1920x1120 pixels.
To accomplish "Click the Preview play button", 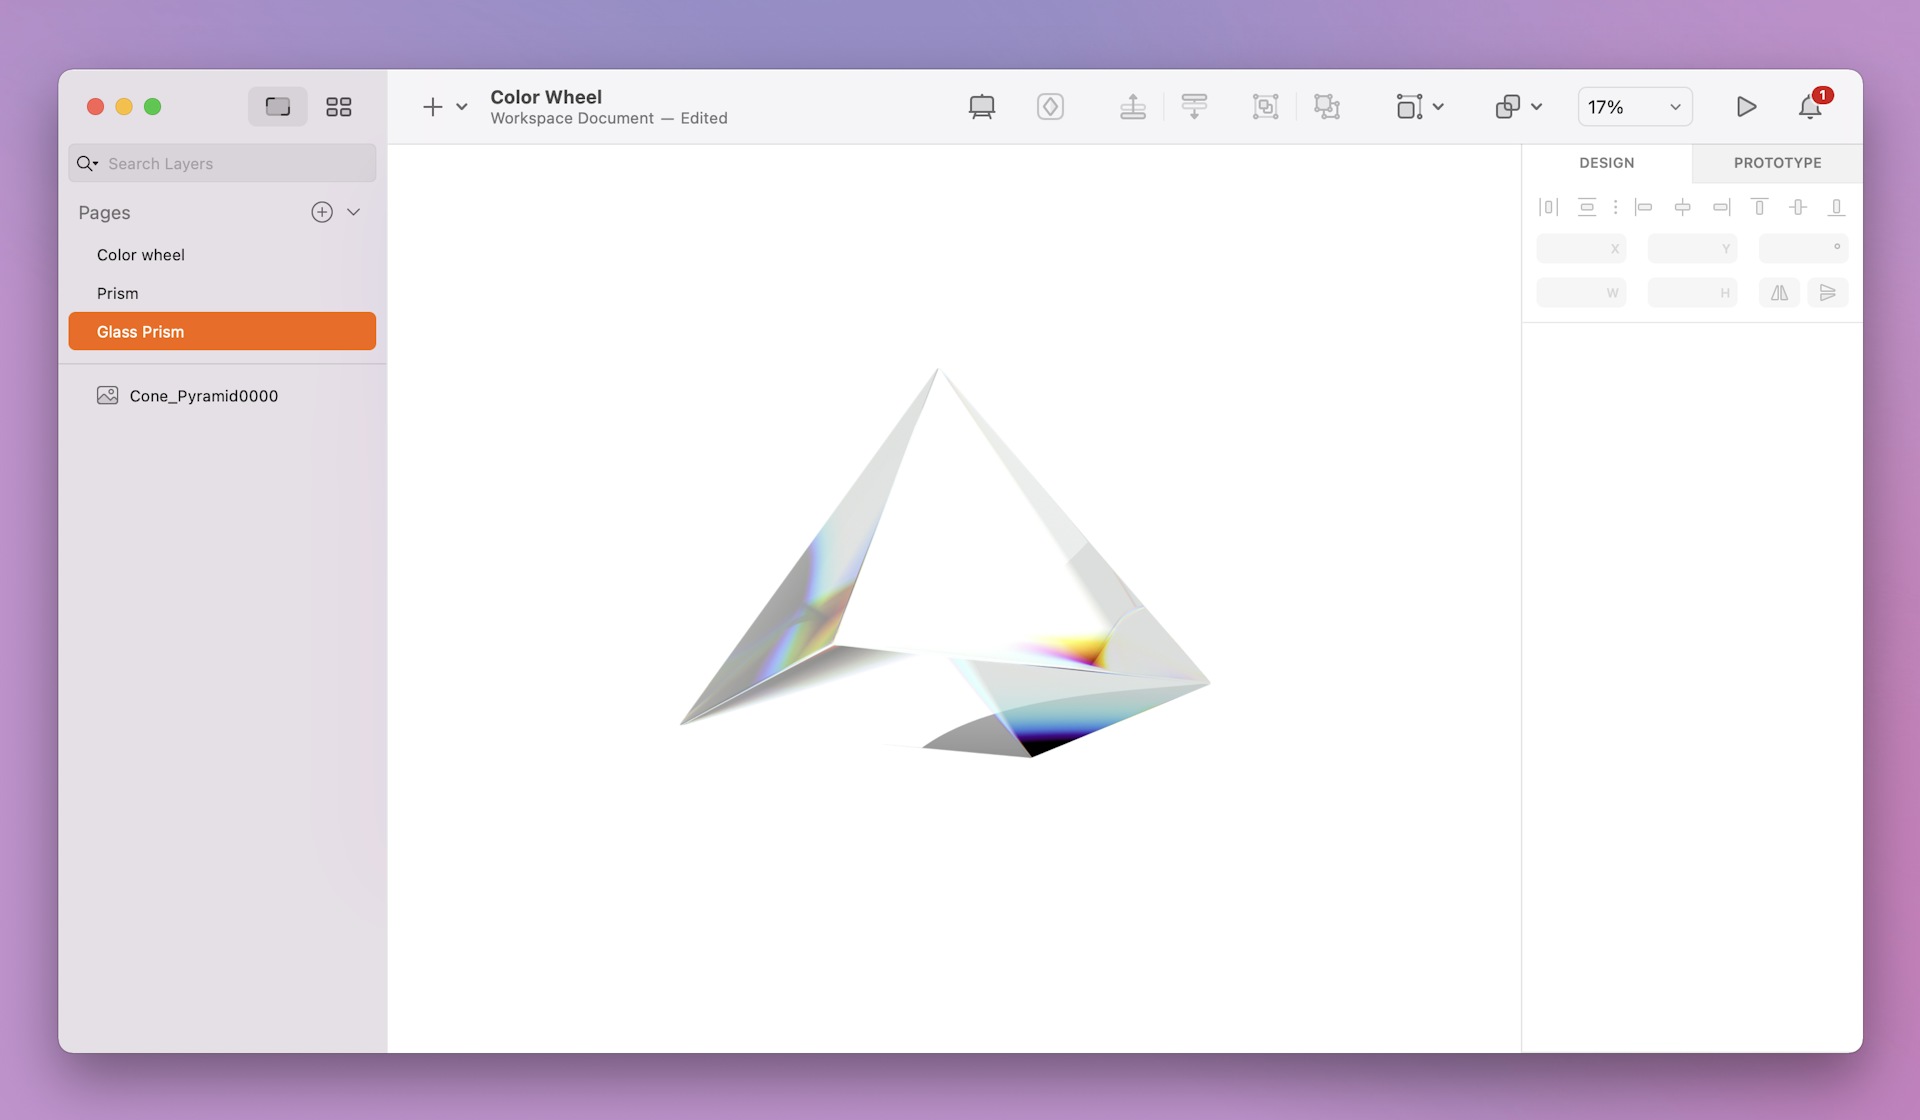I will [x=1746, y=106].
